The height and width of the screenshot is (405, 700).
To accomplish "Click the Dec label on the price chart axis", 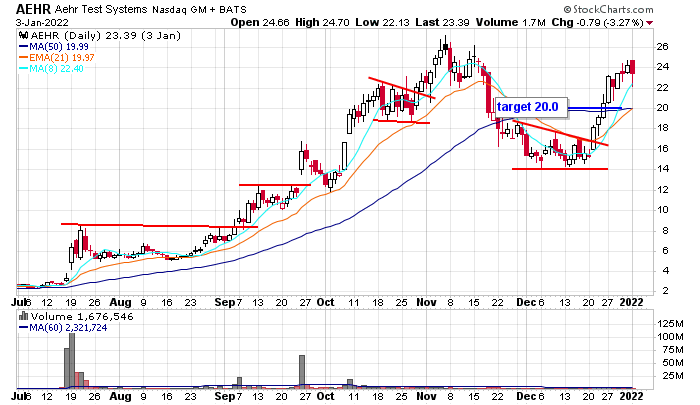I will point(526,302).
